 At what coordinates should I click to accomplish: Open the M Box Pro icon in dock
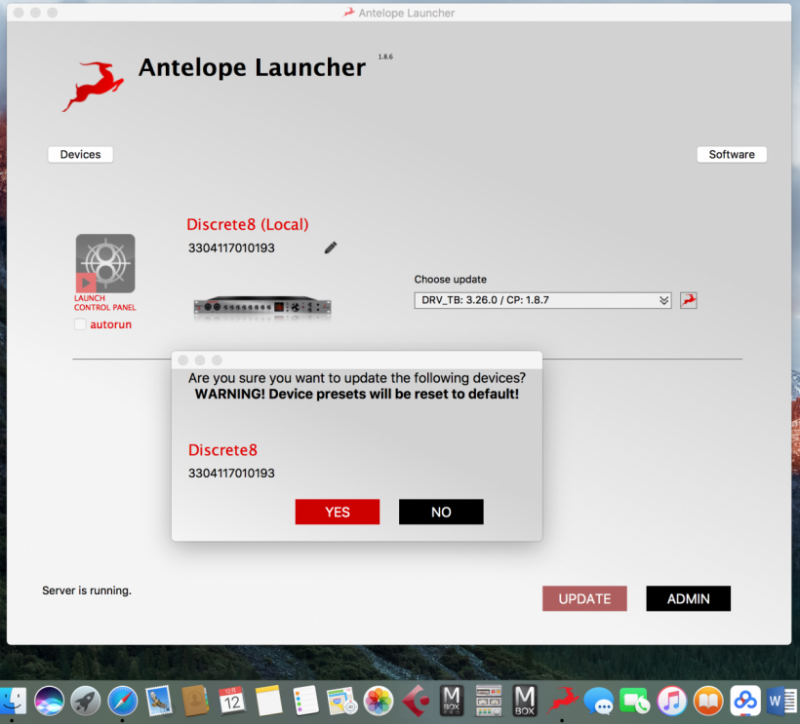[452, 701]
